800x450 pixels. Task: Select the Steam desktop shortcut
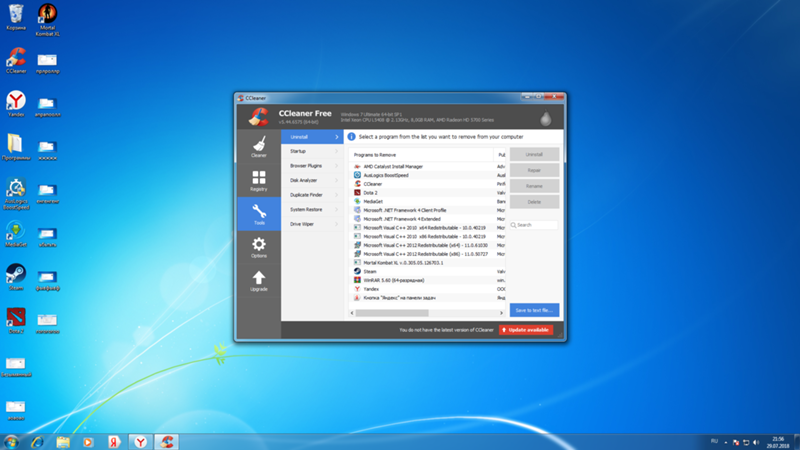pyautogui.click(x=16, y=277)
